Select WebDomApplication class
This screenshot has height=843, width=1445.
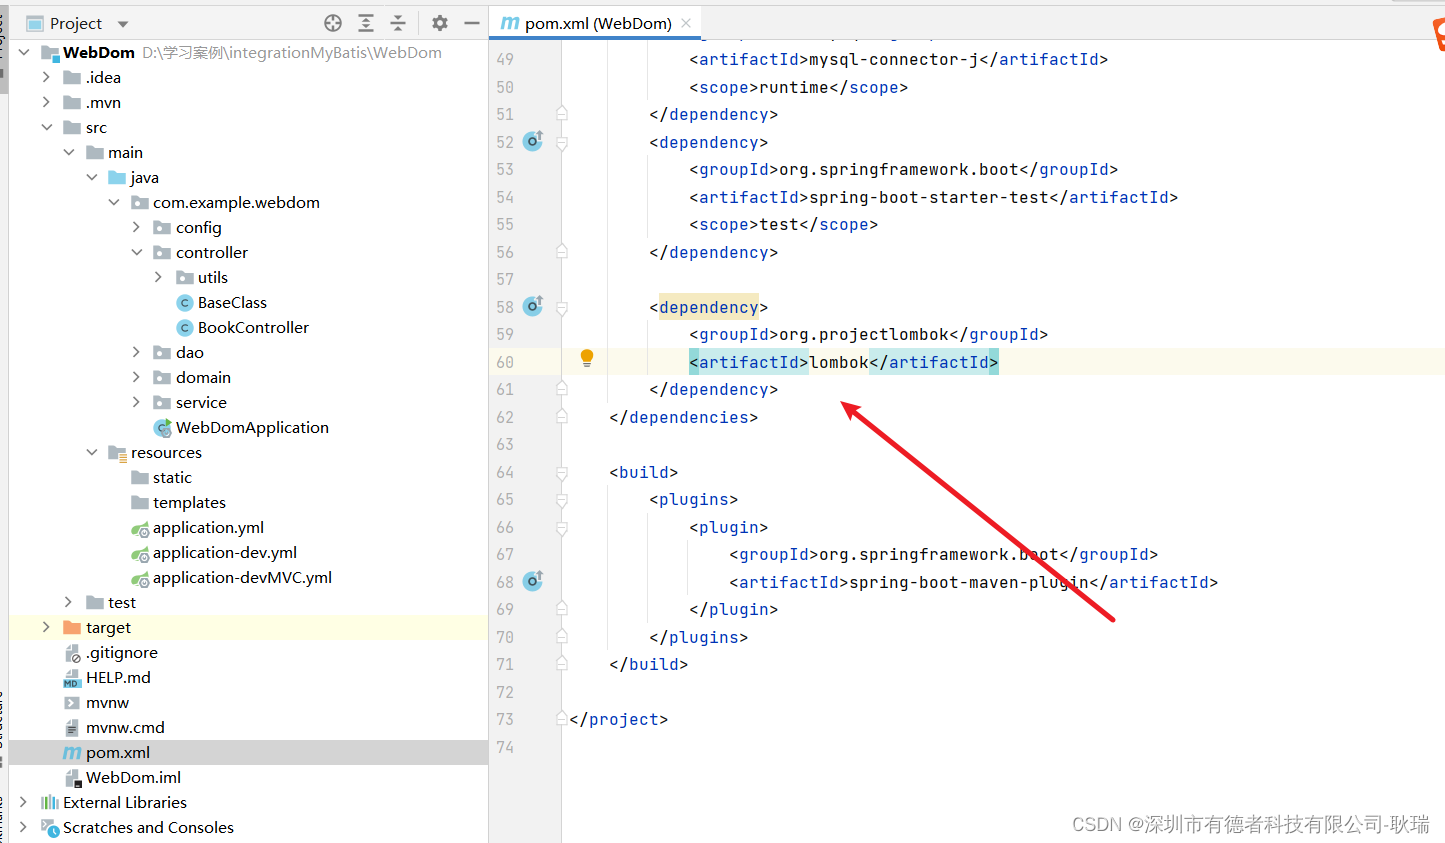[x=252, y=427]
